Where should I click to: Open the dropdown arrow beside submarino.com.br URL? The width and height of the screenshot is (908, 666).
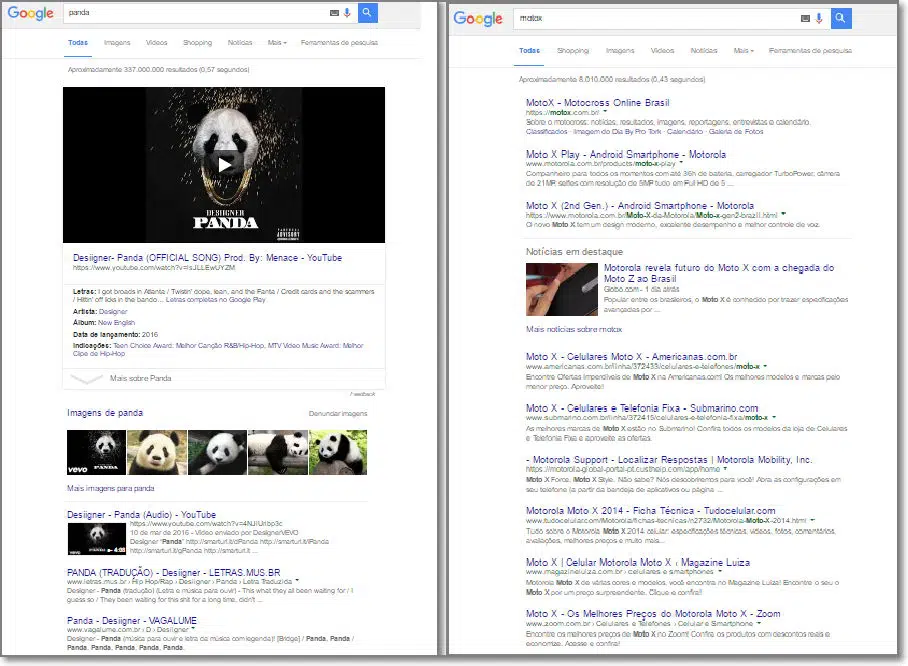click(774, 417)
